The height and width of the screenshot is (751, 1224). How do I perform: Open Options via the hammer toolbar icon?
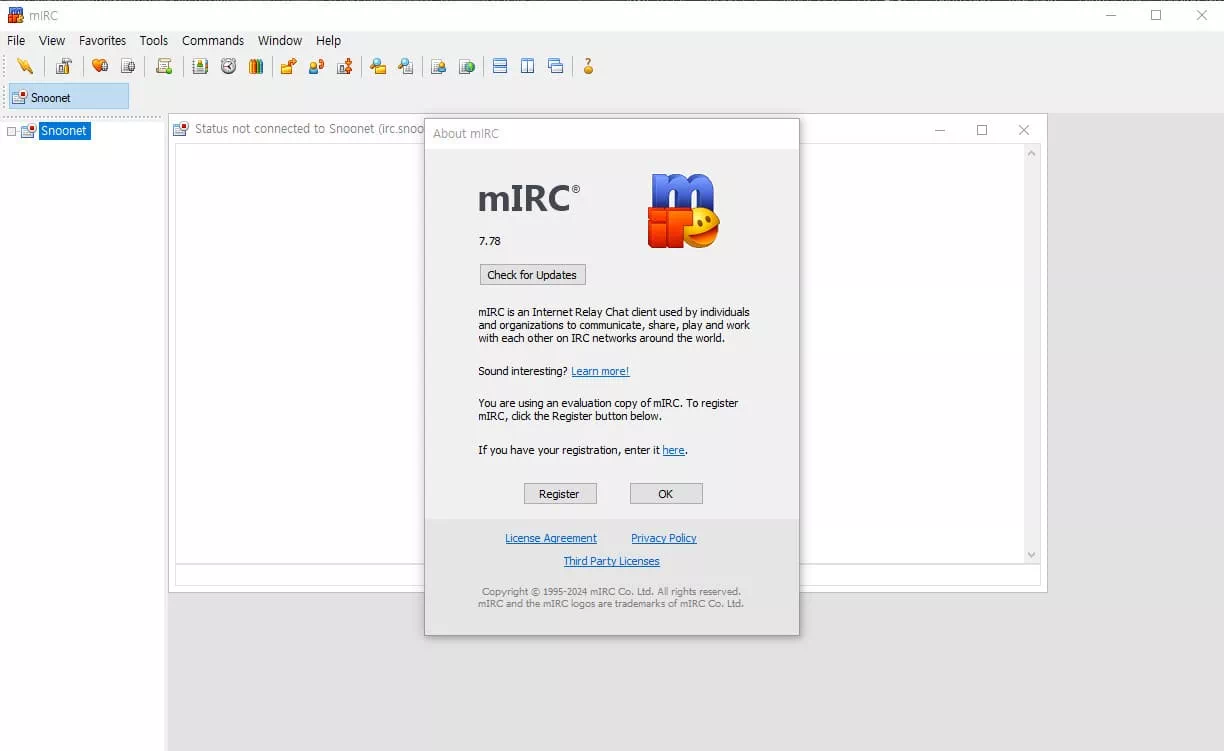tap(64, 66)
